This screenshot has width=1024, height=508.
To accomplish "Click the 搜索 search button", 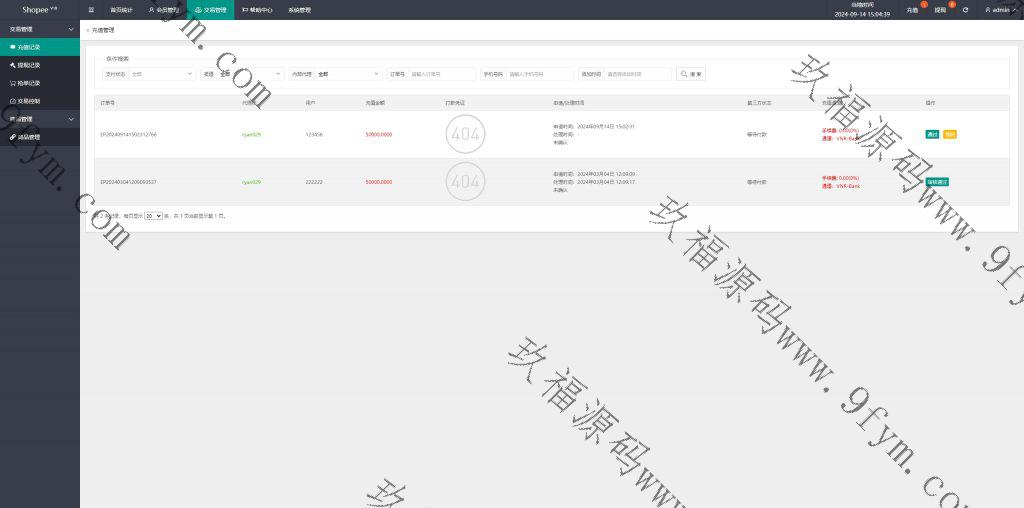I will tap(691, 74).
